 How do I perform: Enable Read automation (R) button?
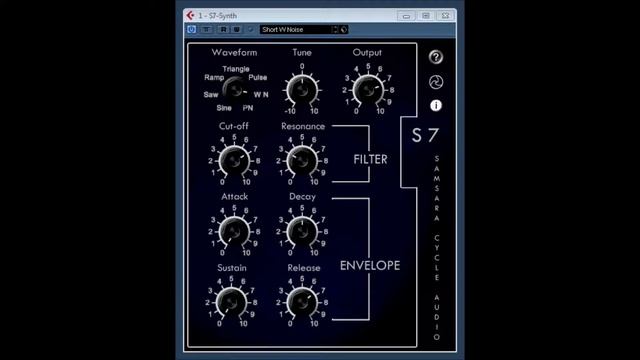(x=223, y=29)
